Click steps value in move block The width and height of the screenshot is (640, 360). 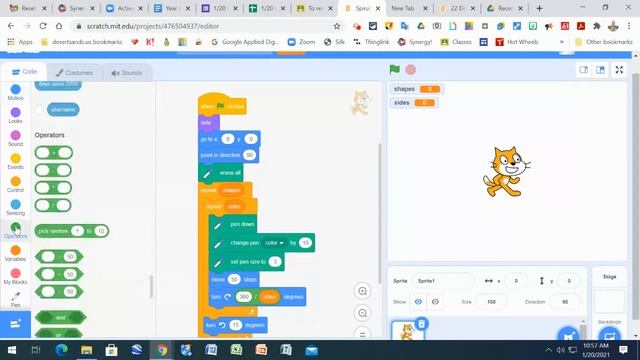pyautogui.click(x=234, y=279)
